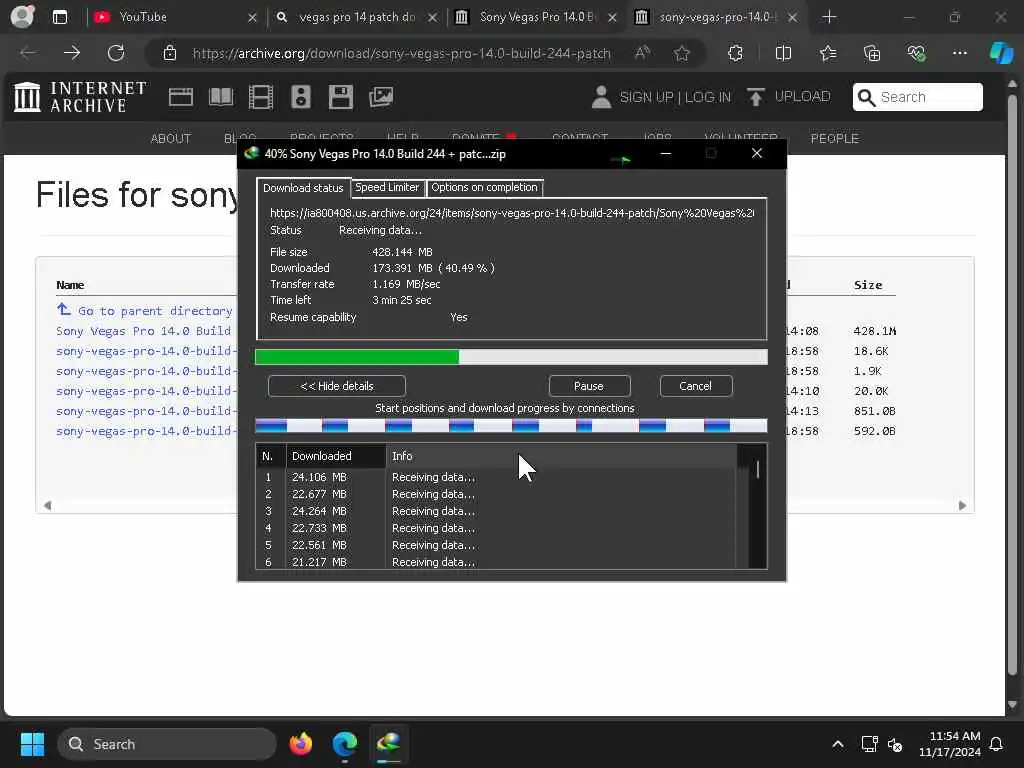Open the Collections icon
This screenshot has height=768, width=1024.
click(872, 53)
